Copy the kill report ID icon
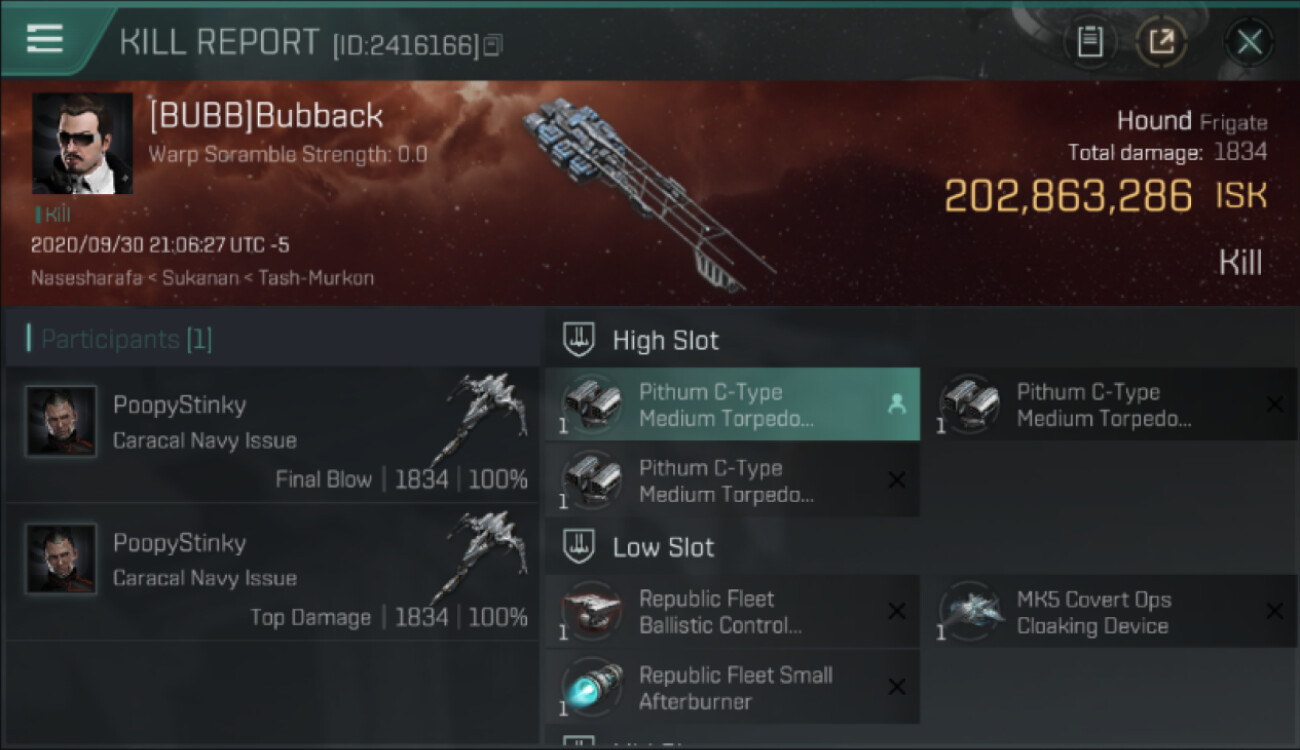 [492, 45]
